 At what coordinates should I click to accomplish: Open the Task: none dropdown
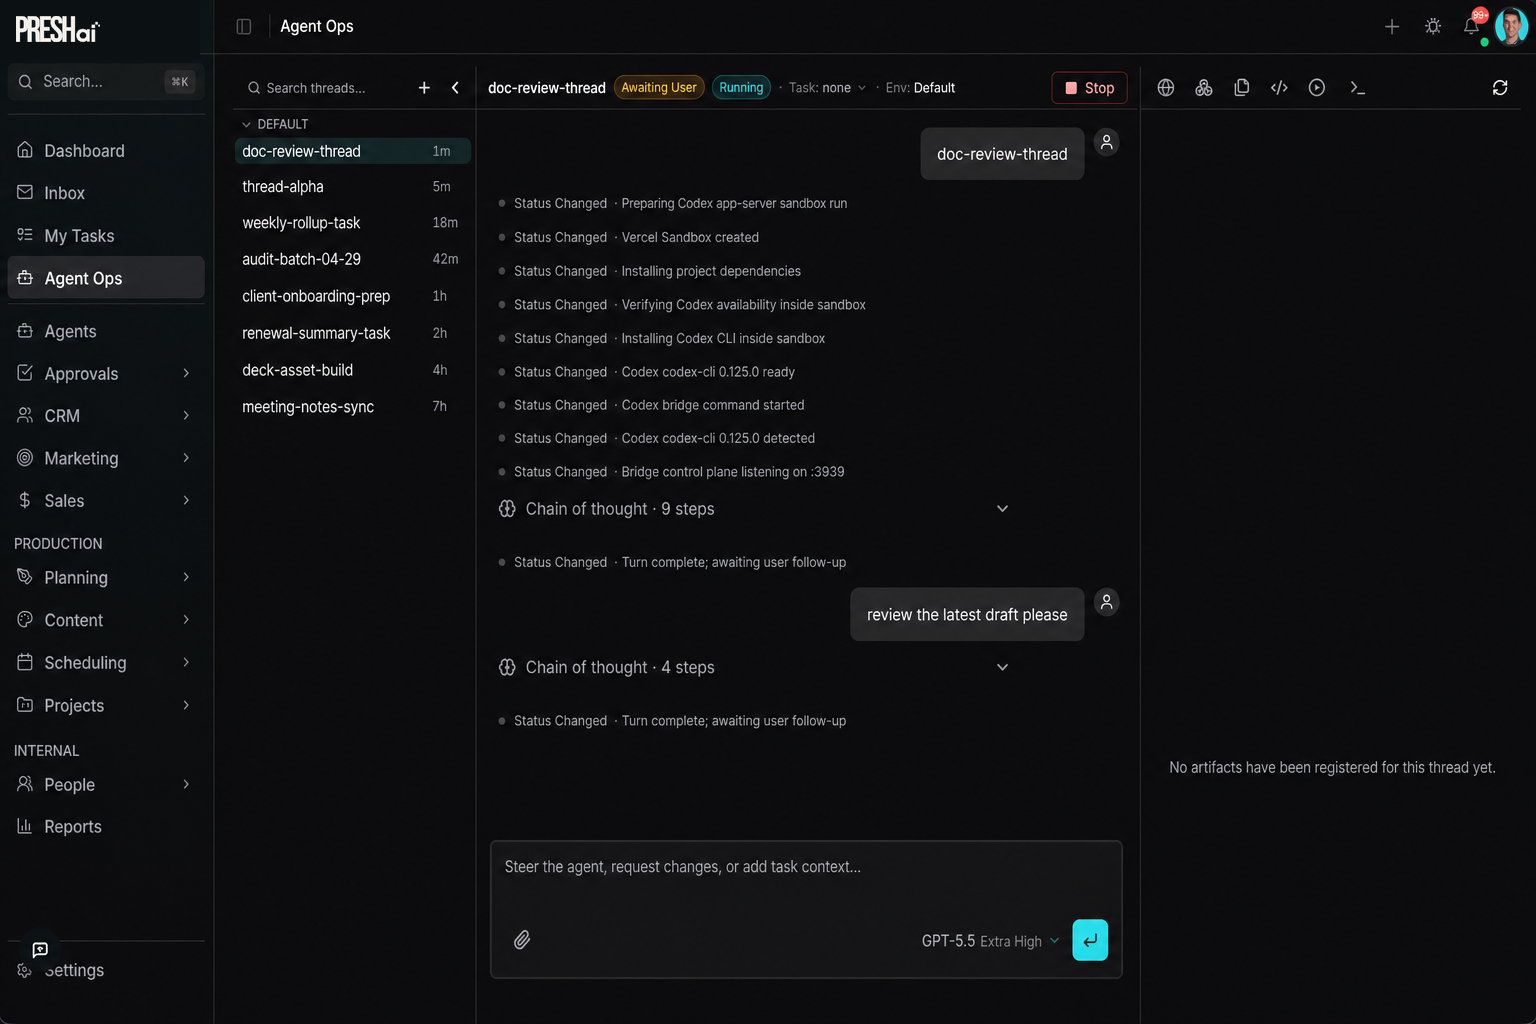tap(827, 88)
